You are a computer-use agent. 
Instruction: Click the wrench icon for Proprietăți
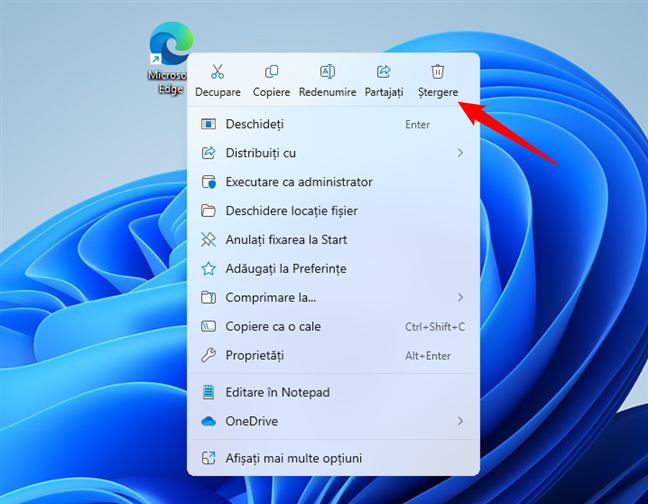click(x=208, y=355)
